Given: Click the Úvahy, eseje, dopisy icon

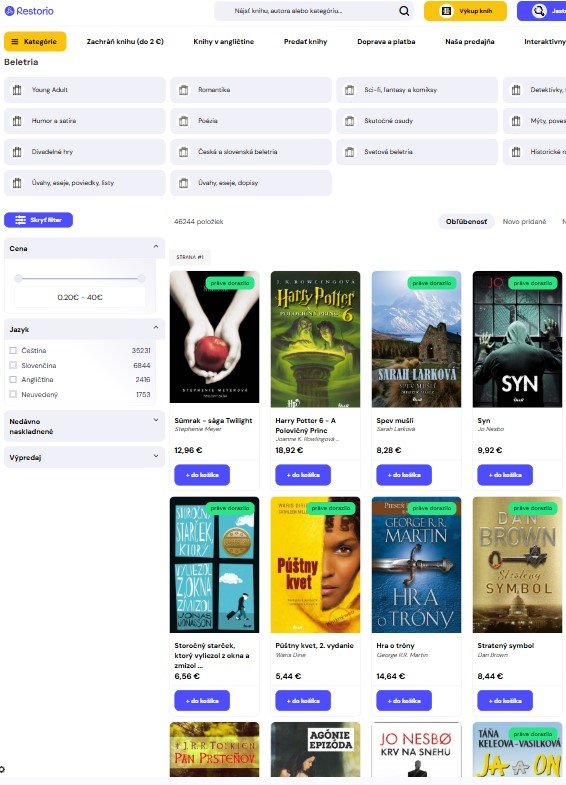Looking at the screenshot, I should (x=184, y=183).
